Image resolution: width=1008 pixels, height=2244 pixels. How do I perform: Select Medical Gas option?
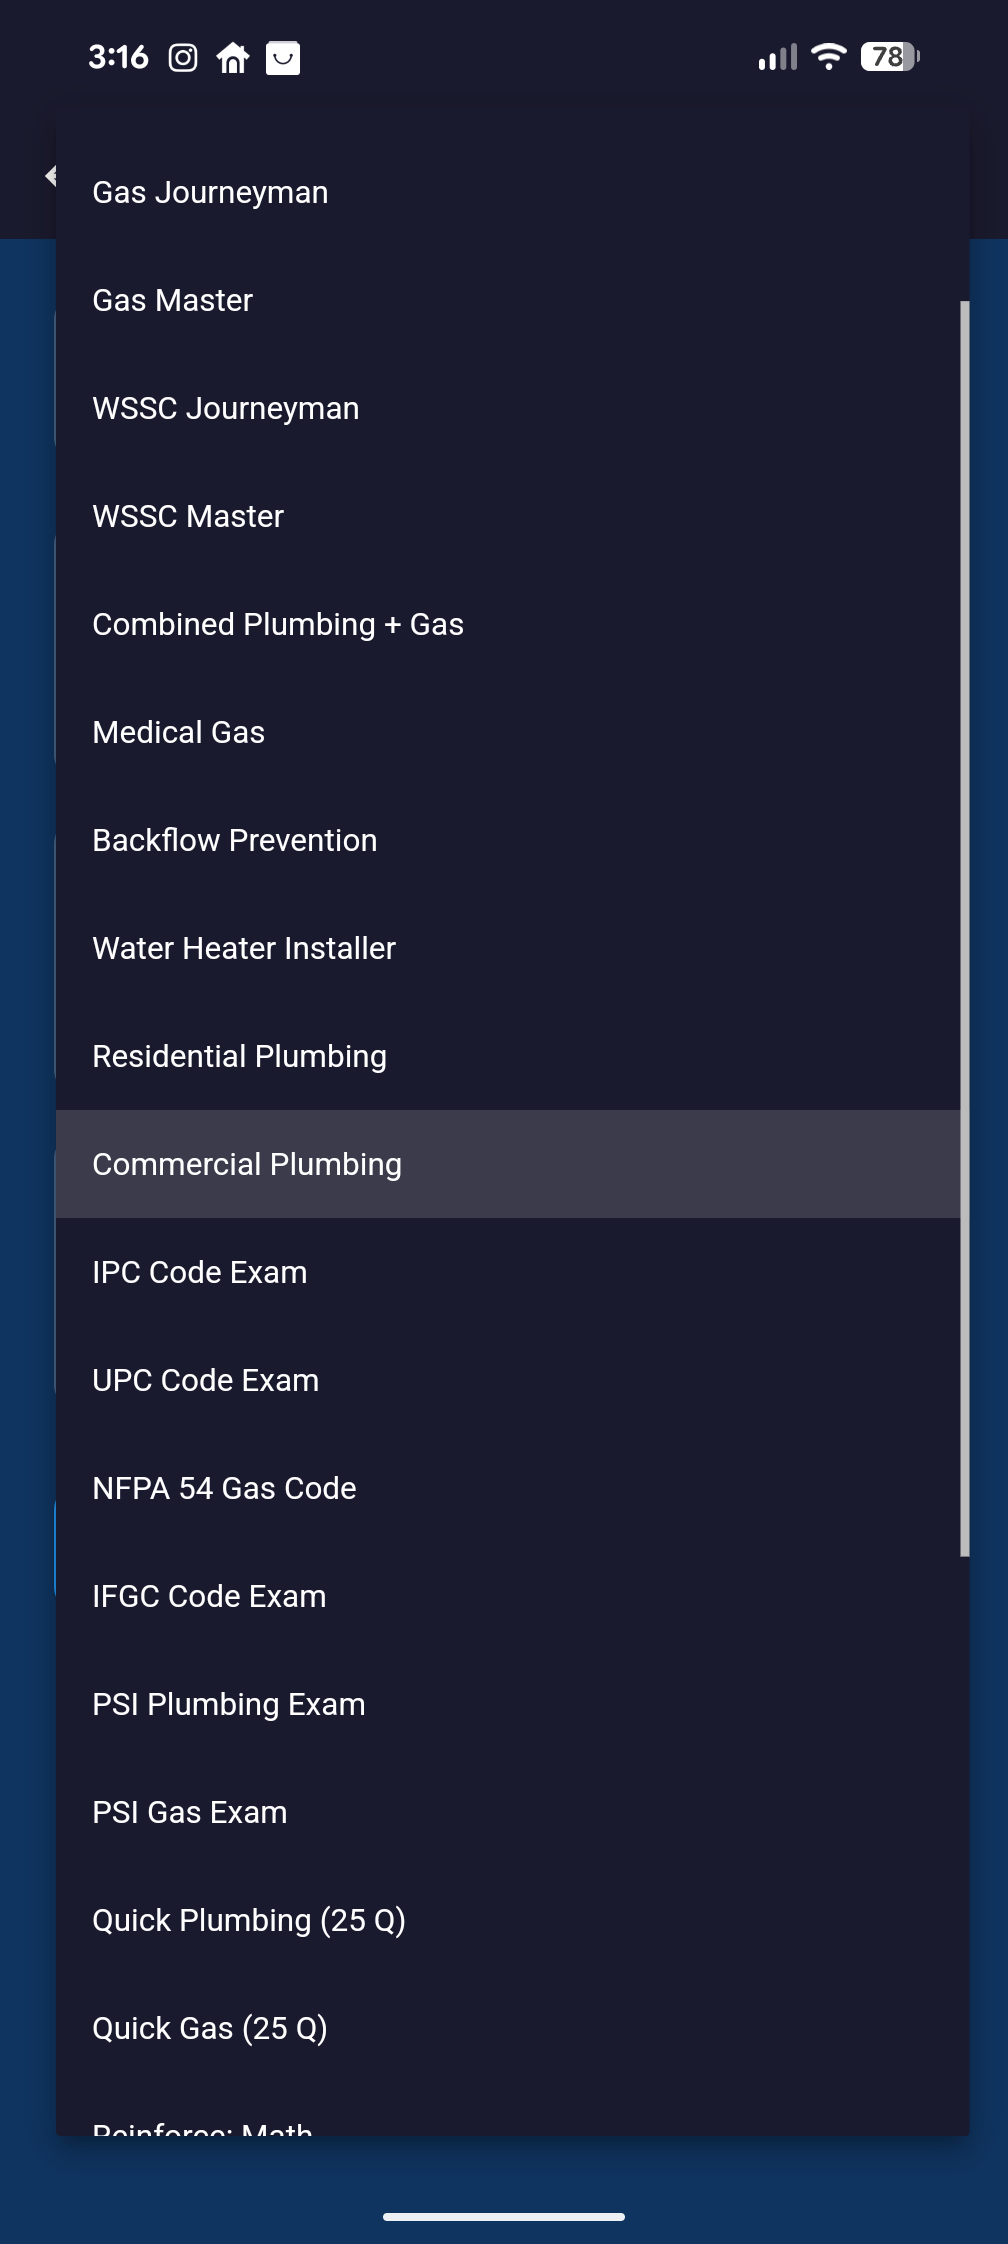[179, 732]
